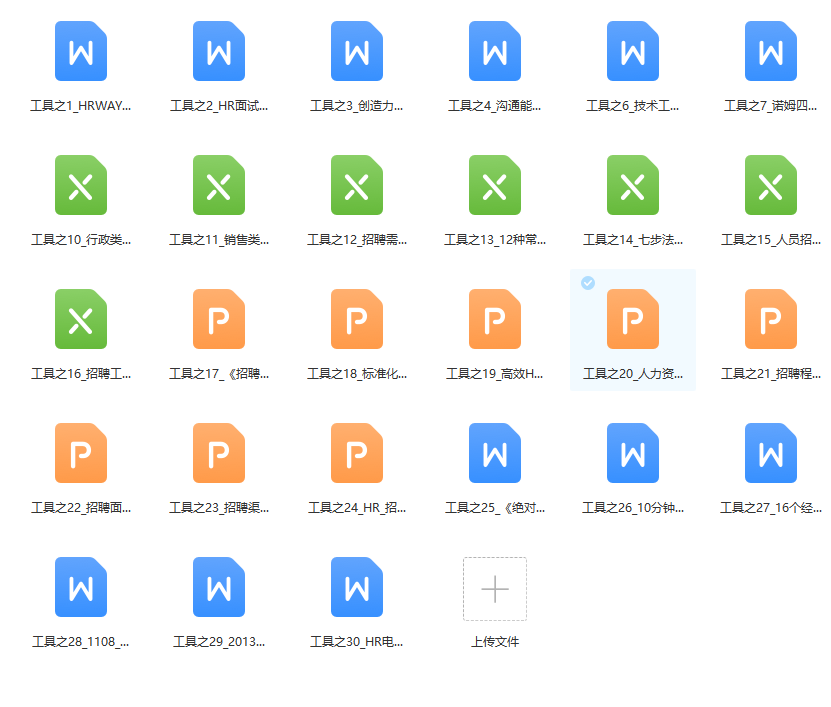This screenshot has height=707, width=831.
Task: Select Excel file icon 工具之11_销售类
Action: pos(219,185)
